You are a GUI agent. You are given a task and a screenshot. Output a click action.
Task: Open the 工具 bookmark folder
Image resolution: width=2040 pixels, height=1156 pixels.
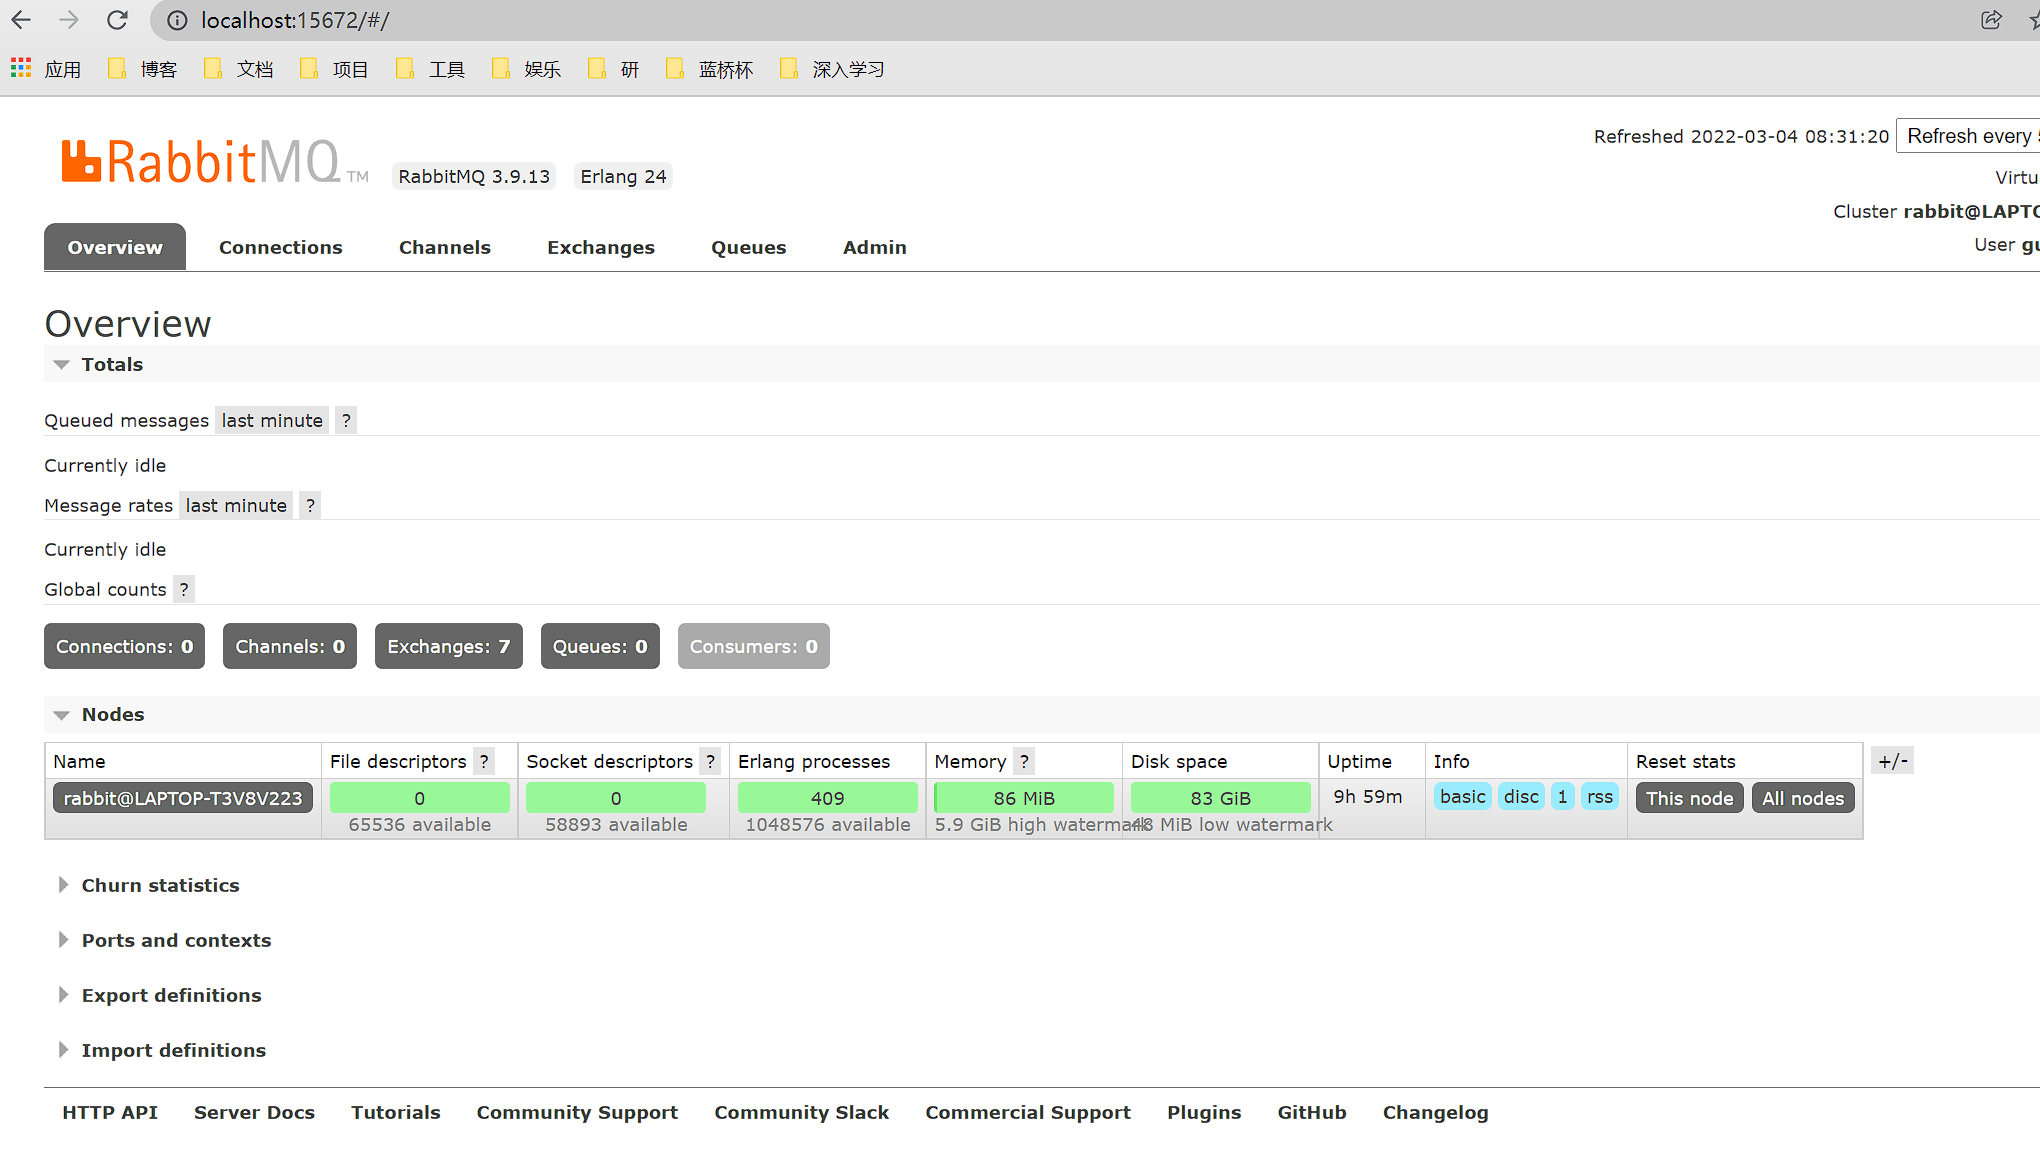[430, 69]
